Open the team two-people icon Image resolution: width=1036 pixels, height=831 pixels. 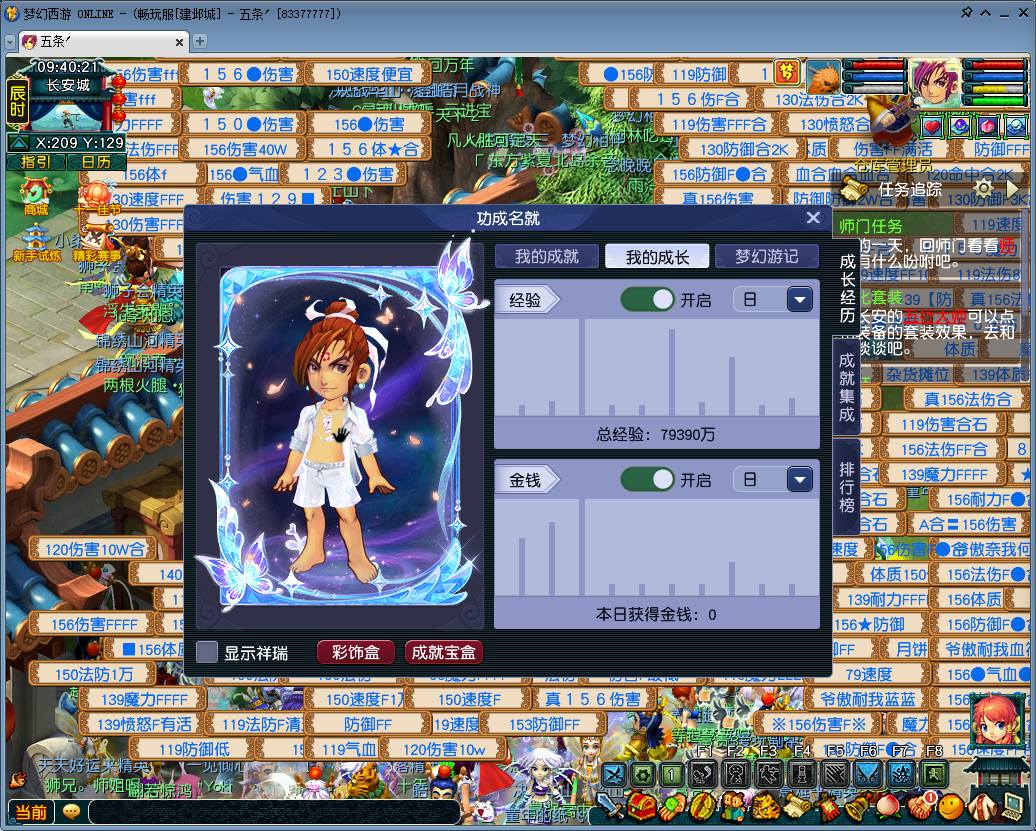(732, 806)
